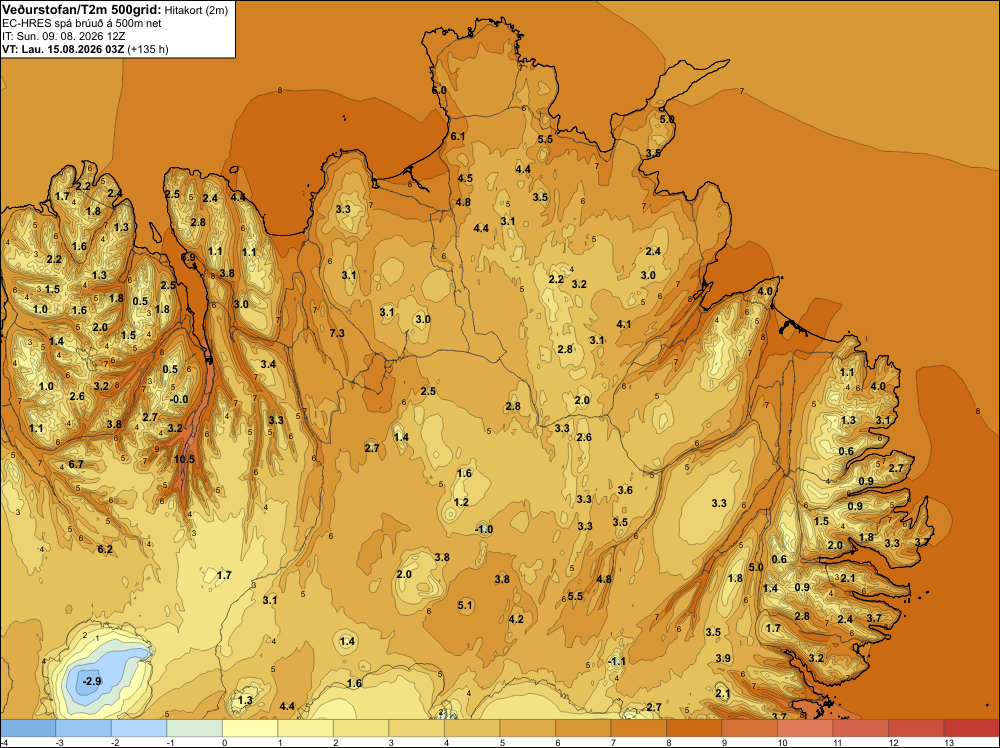This screenshot has height=748, width=1000.
Task: Click the 6.0 temperature value
Action: [x=439, y=91]
